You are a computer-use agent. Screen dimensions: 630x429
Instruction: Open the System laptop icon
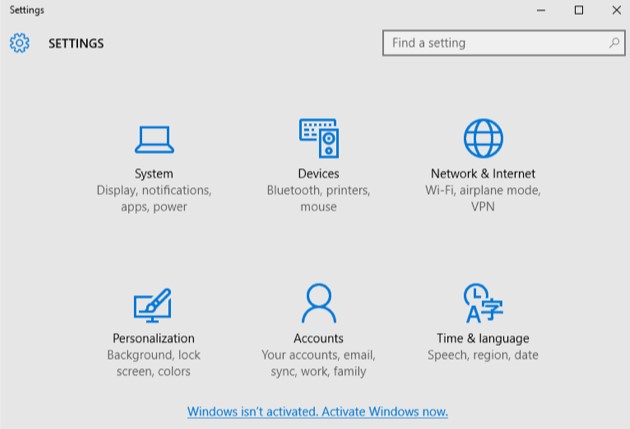[154, 139]
